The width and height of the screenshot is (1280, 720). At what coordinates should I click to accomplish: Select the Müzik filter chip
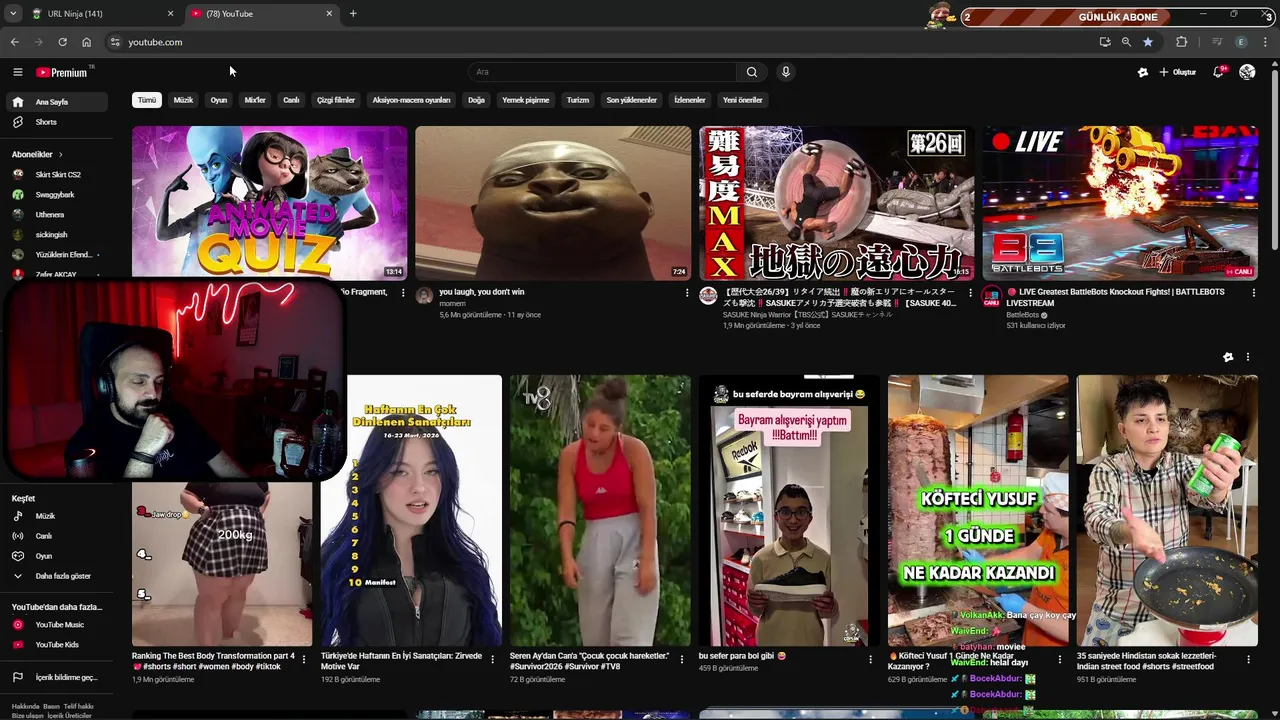coord(183,100)
